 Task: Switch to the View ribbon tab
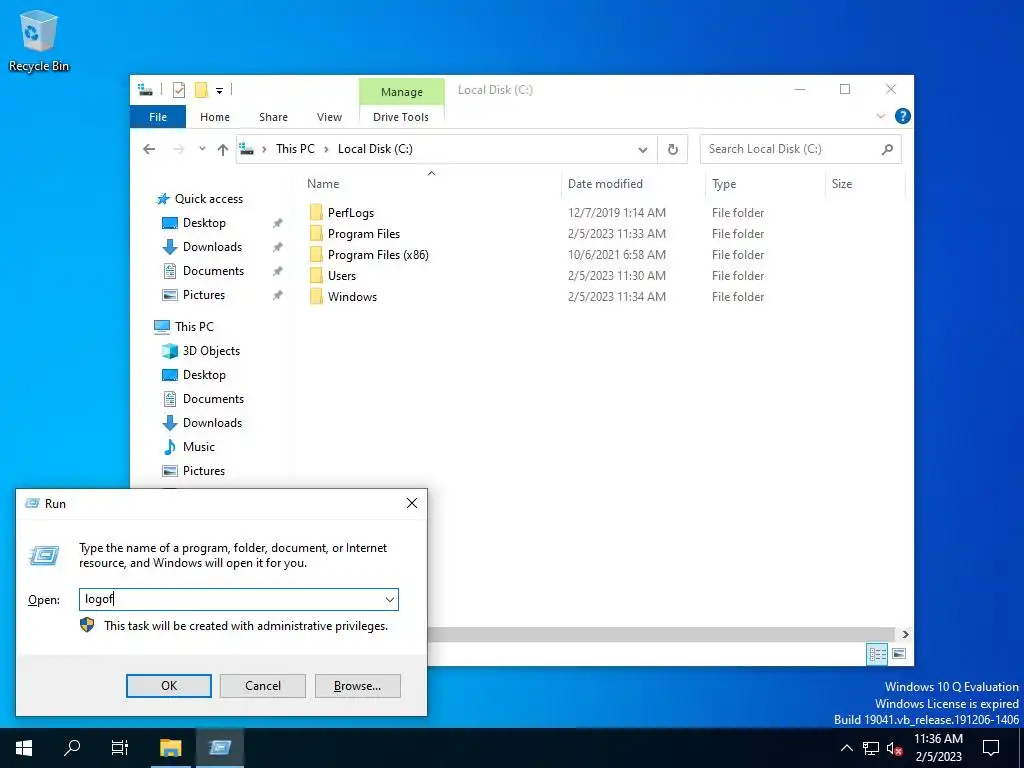tap(329, 117)
